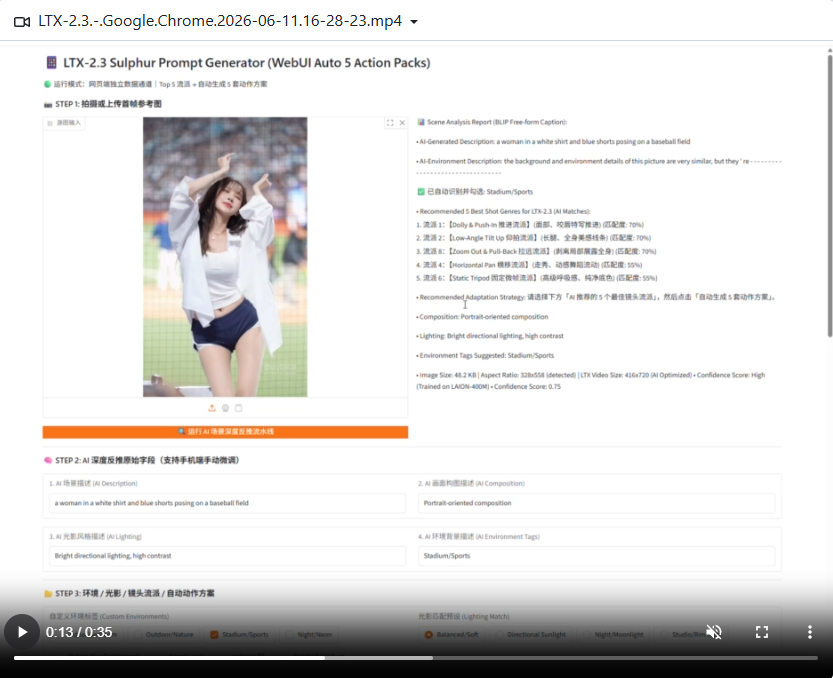833x678 pixels.
Task: Click the STEP 3 heading folder icon
Action: pyautogui.click(x=48, y=594)
